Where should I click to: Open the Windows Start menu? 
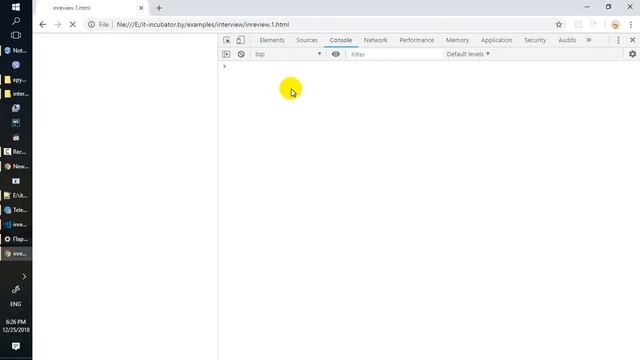pyautogui.click(x=16, y=7)
